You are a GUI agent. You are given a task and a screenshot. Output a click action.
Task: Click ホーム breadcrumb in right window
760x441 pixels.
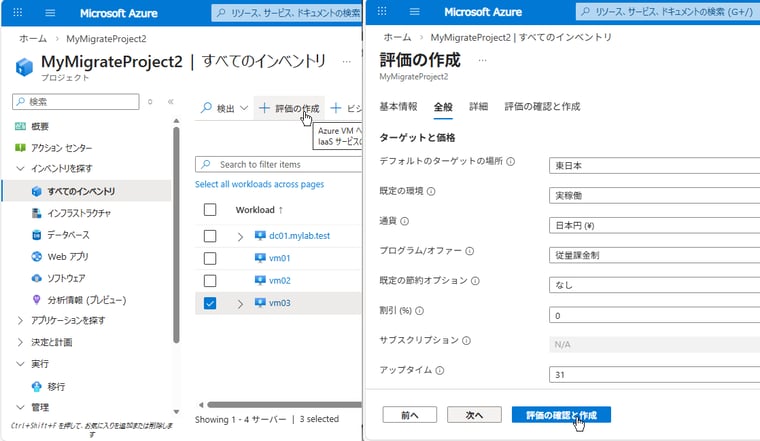point(397,37)
